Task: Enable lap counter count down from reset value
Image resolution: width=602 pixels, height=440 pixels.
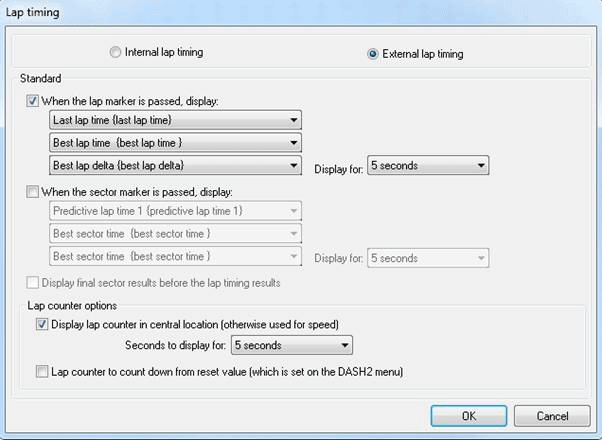Action: click(41, 372)
